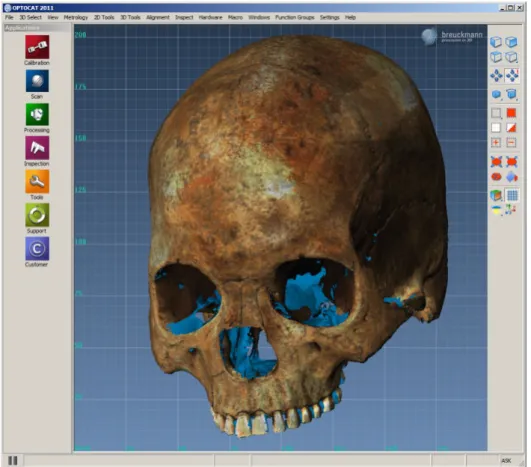Open the Processing application

(x=37, y=114)
